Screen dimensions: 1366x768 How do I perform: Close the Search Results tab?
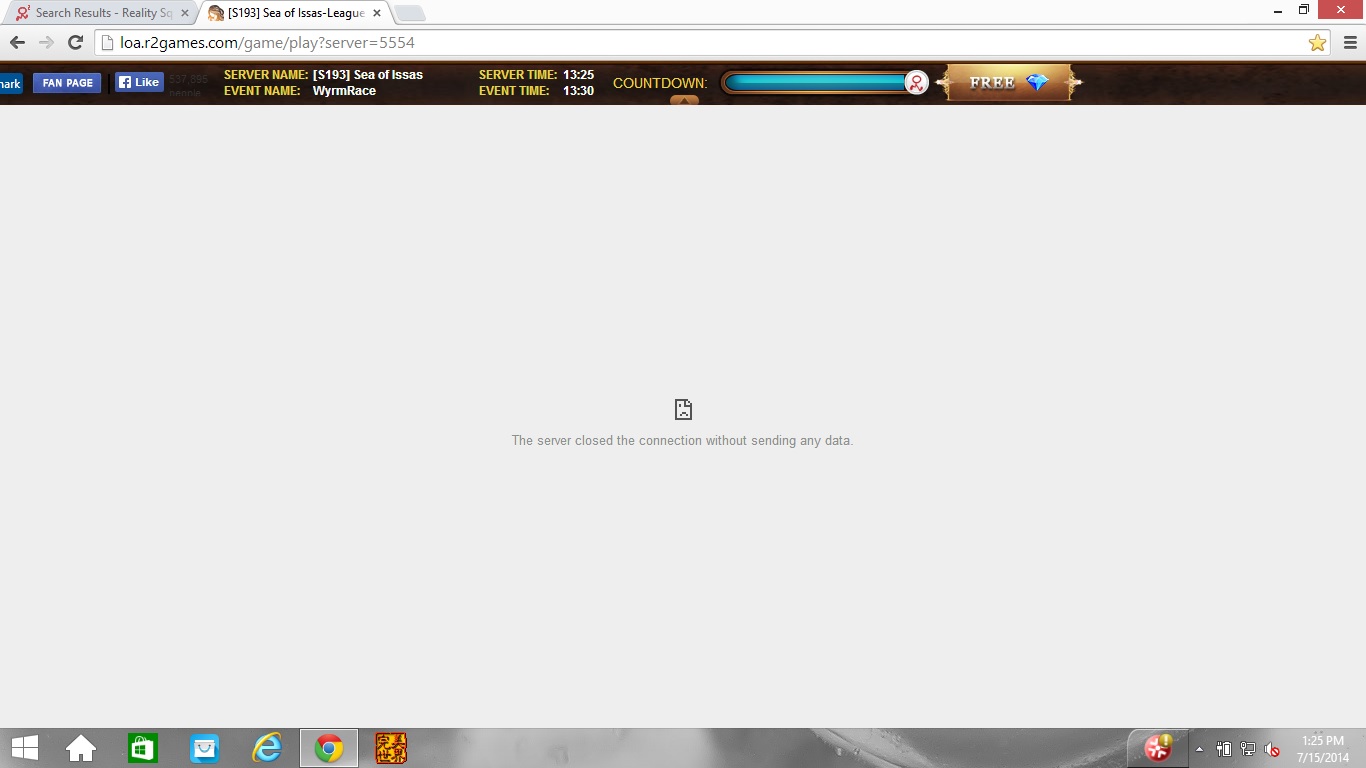(185, 13)
